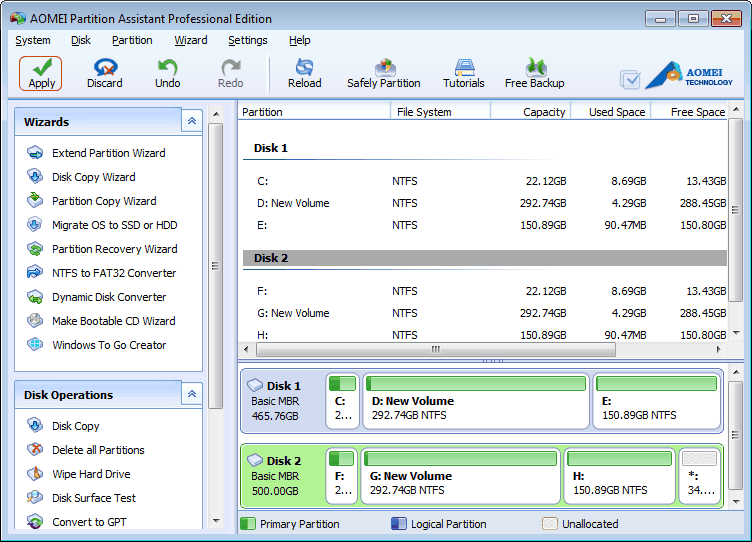
Task: Click the Apply toolbar button
Action: [41, 73]
